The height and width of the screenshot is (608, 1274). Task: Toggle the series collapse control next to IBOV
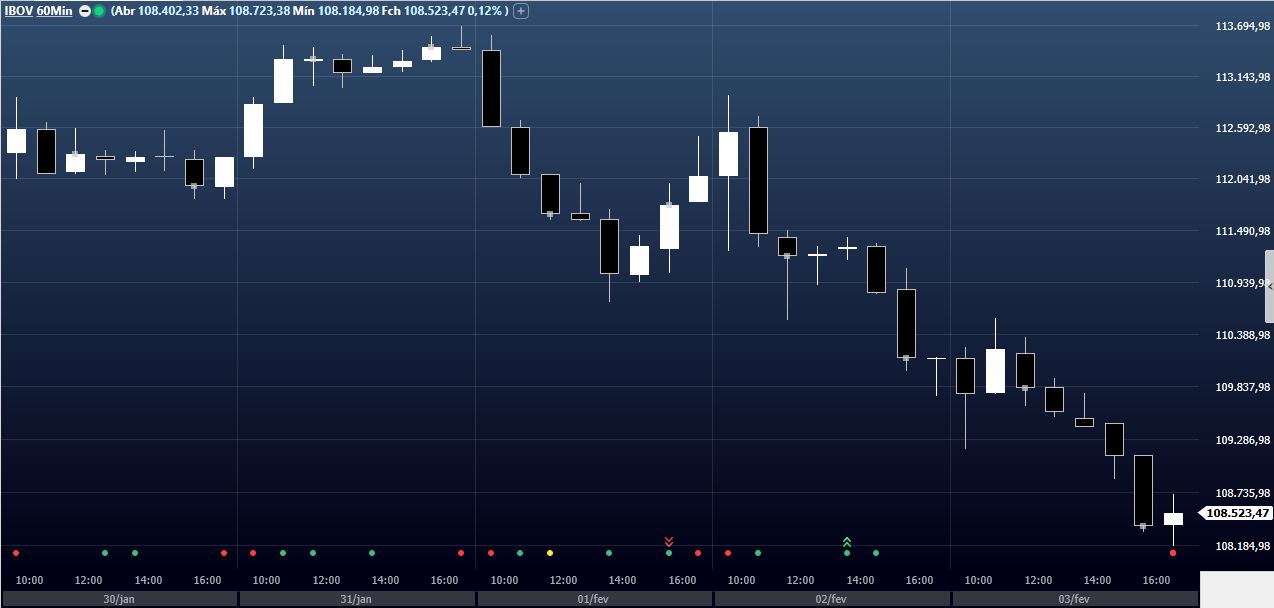85,10
